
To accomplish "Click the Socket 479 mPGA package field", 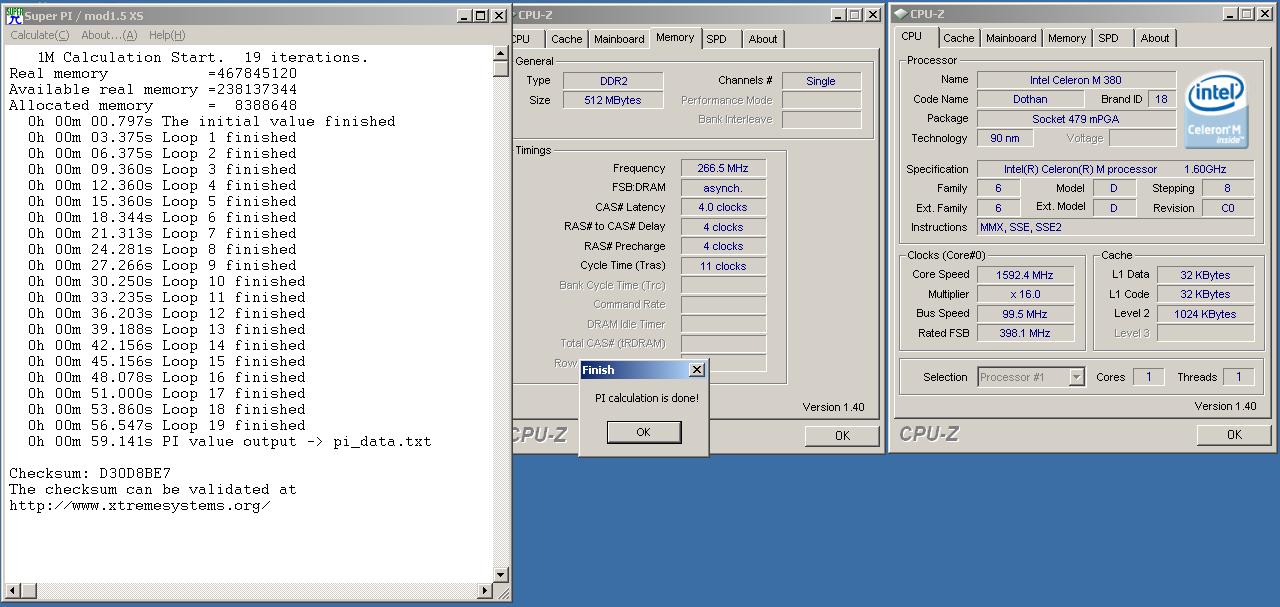I will point(1076,119).
